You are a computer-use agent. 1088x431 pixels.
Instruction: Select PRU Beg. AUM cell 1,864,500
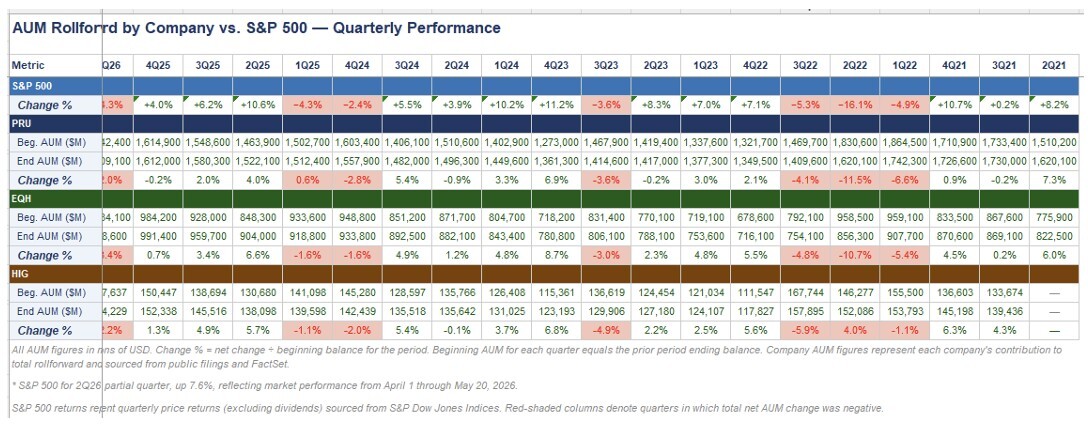[905, 142]
